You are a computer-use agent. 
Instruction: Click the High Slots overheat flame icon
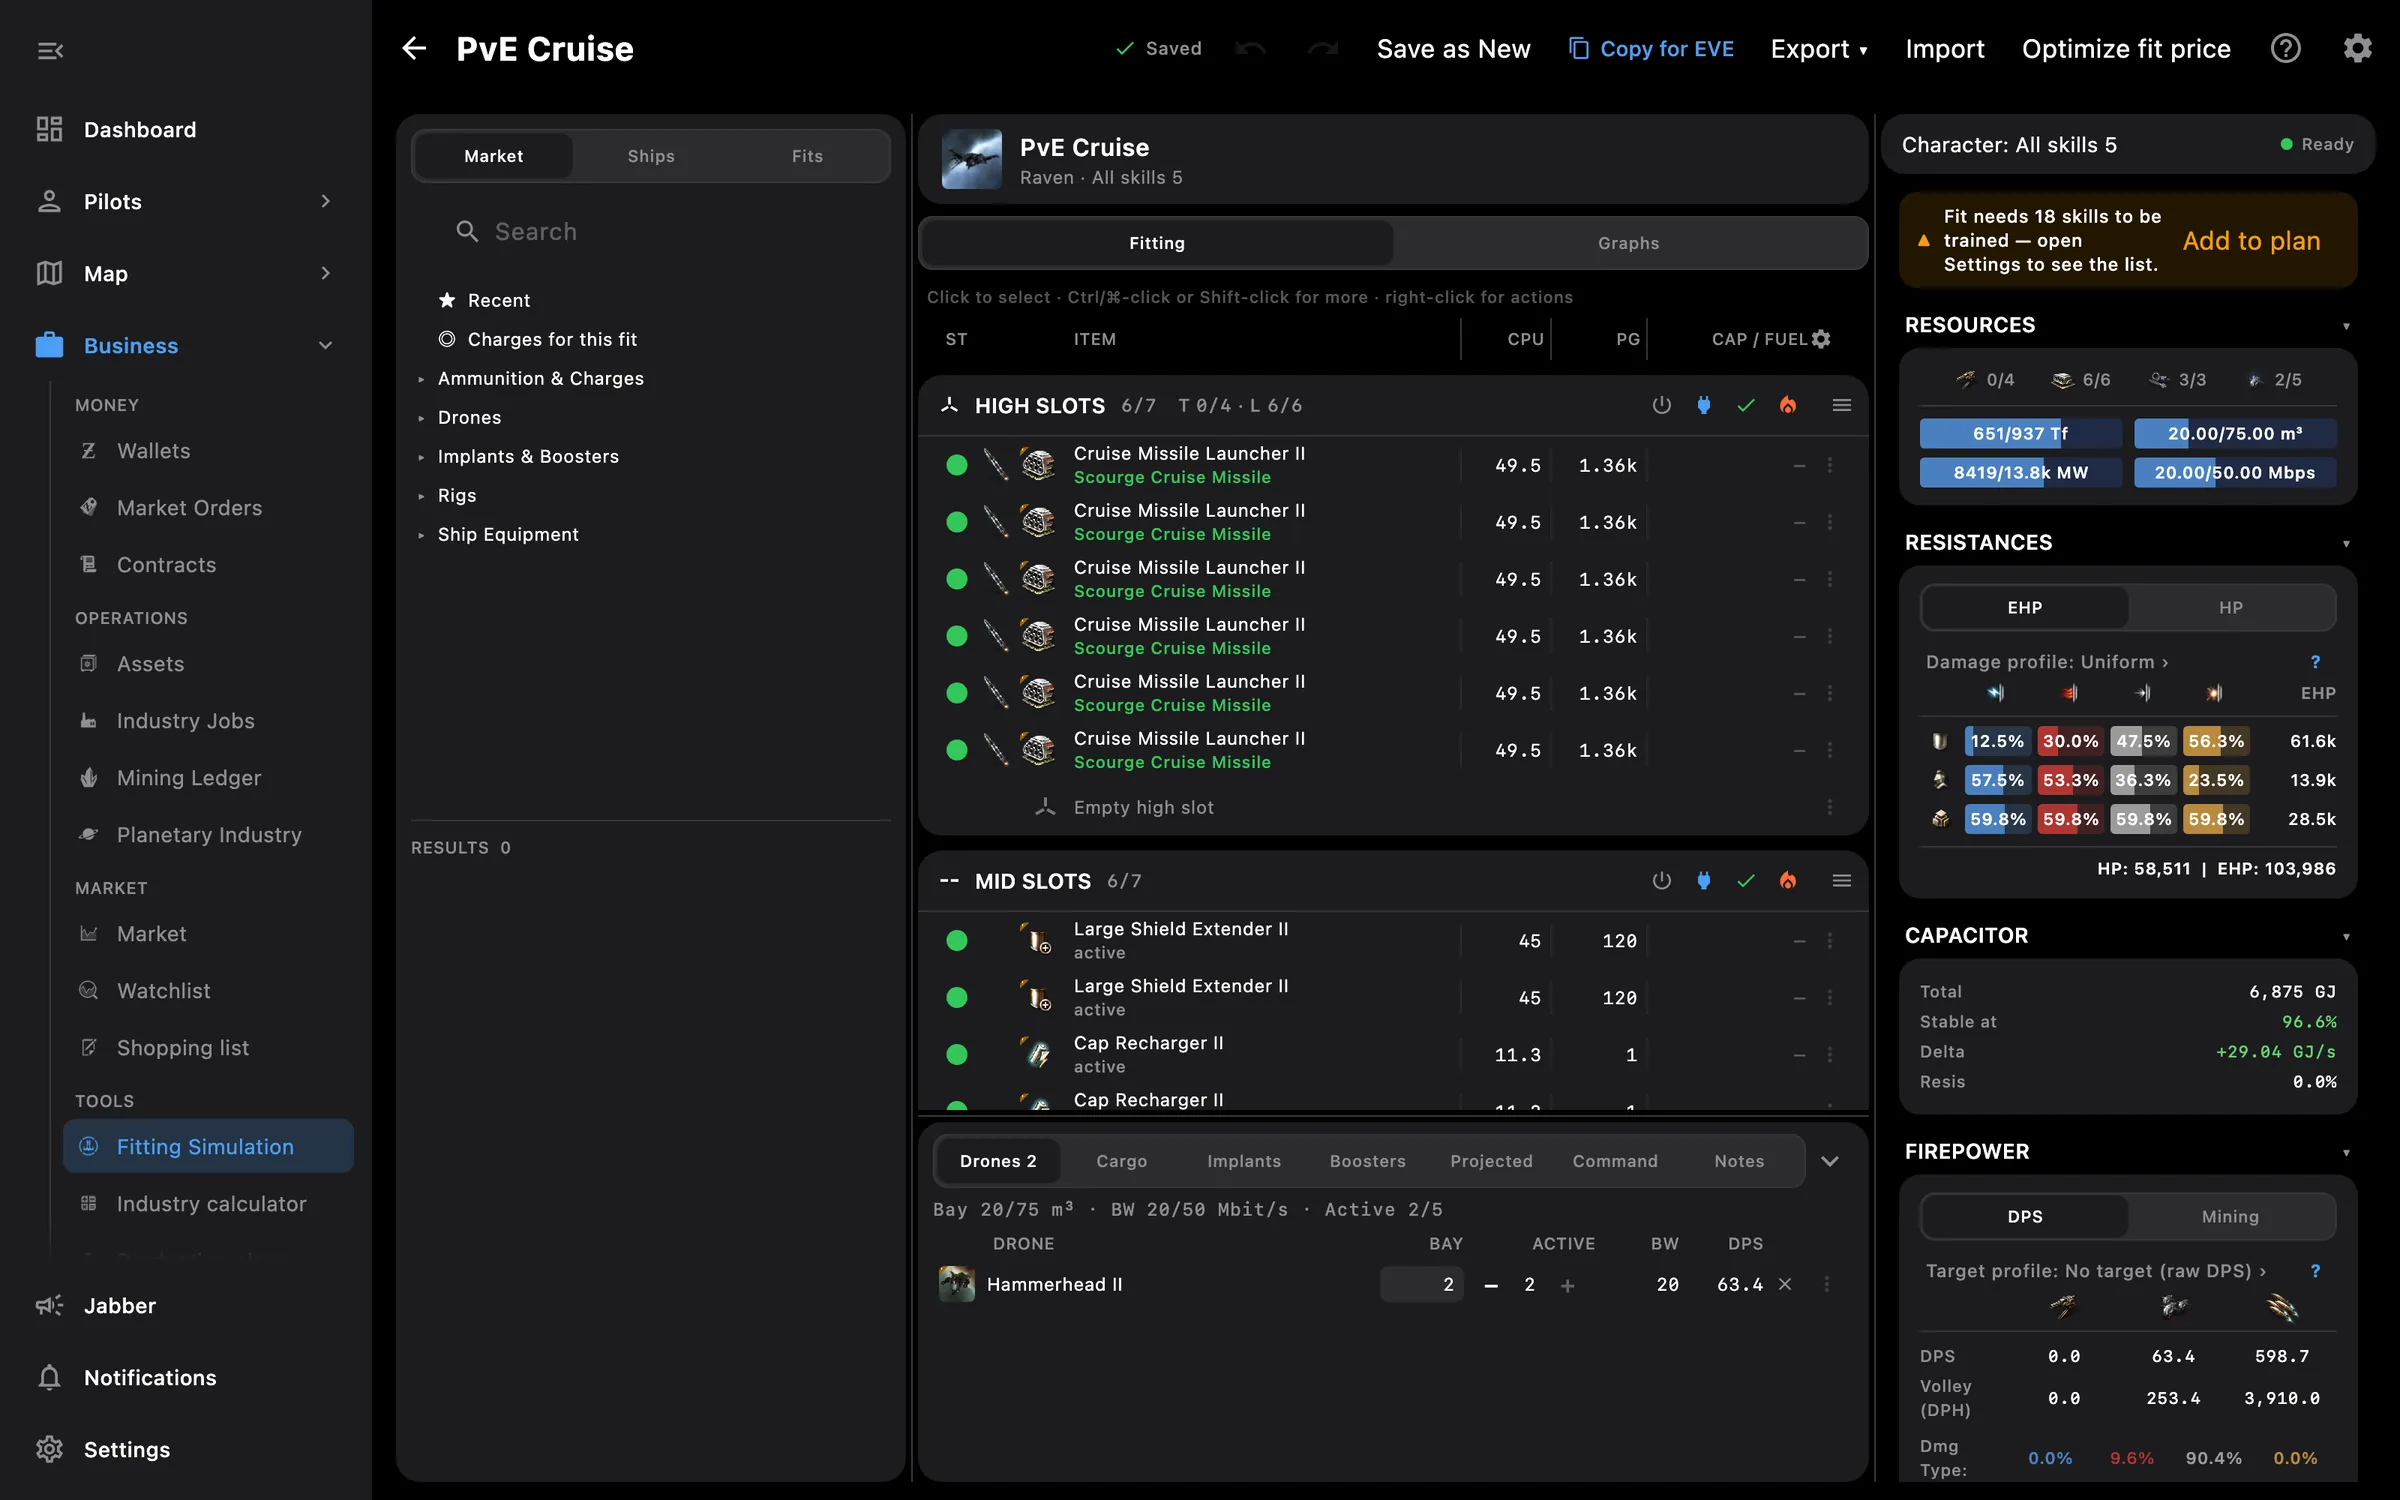tap(1788, 405)
